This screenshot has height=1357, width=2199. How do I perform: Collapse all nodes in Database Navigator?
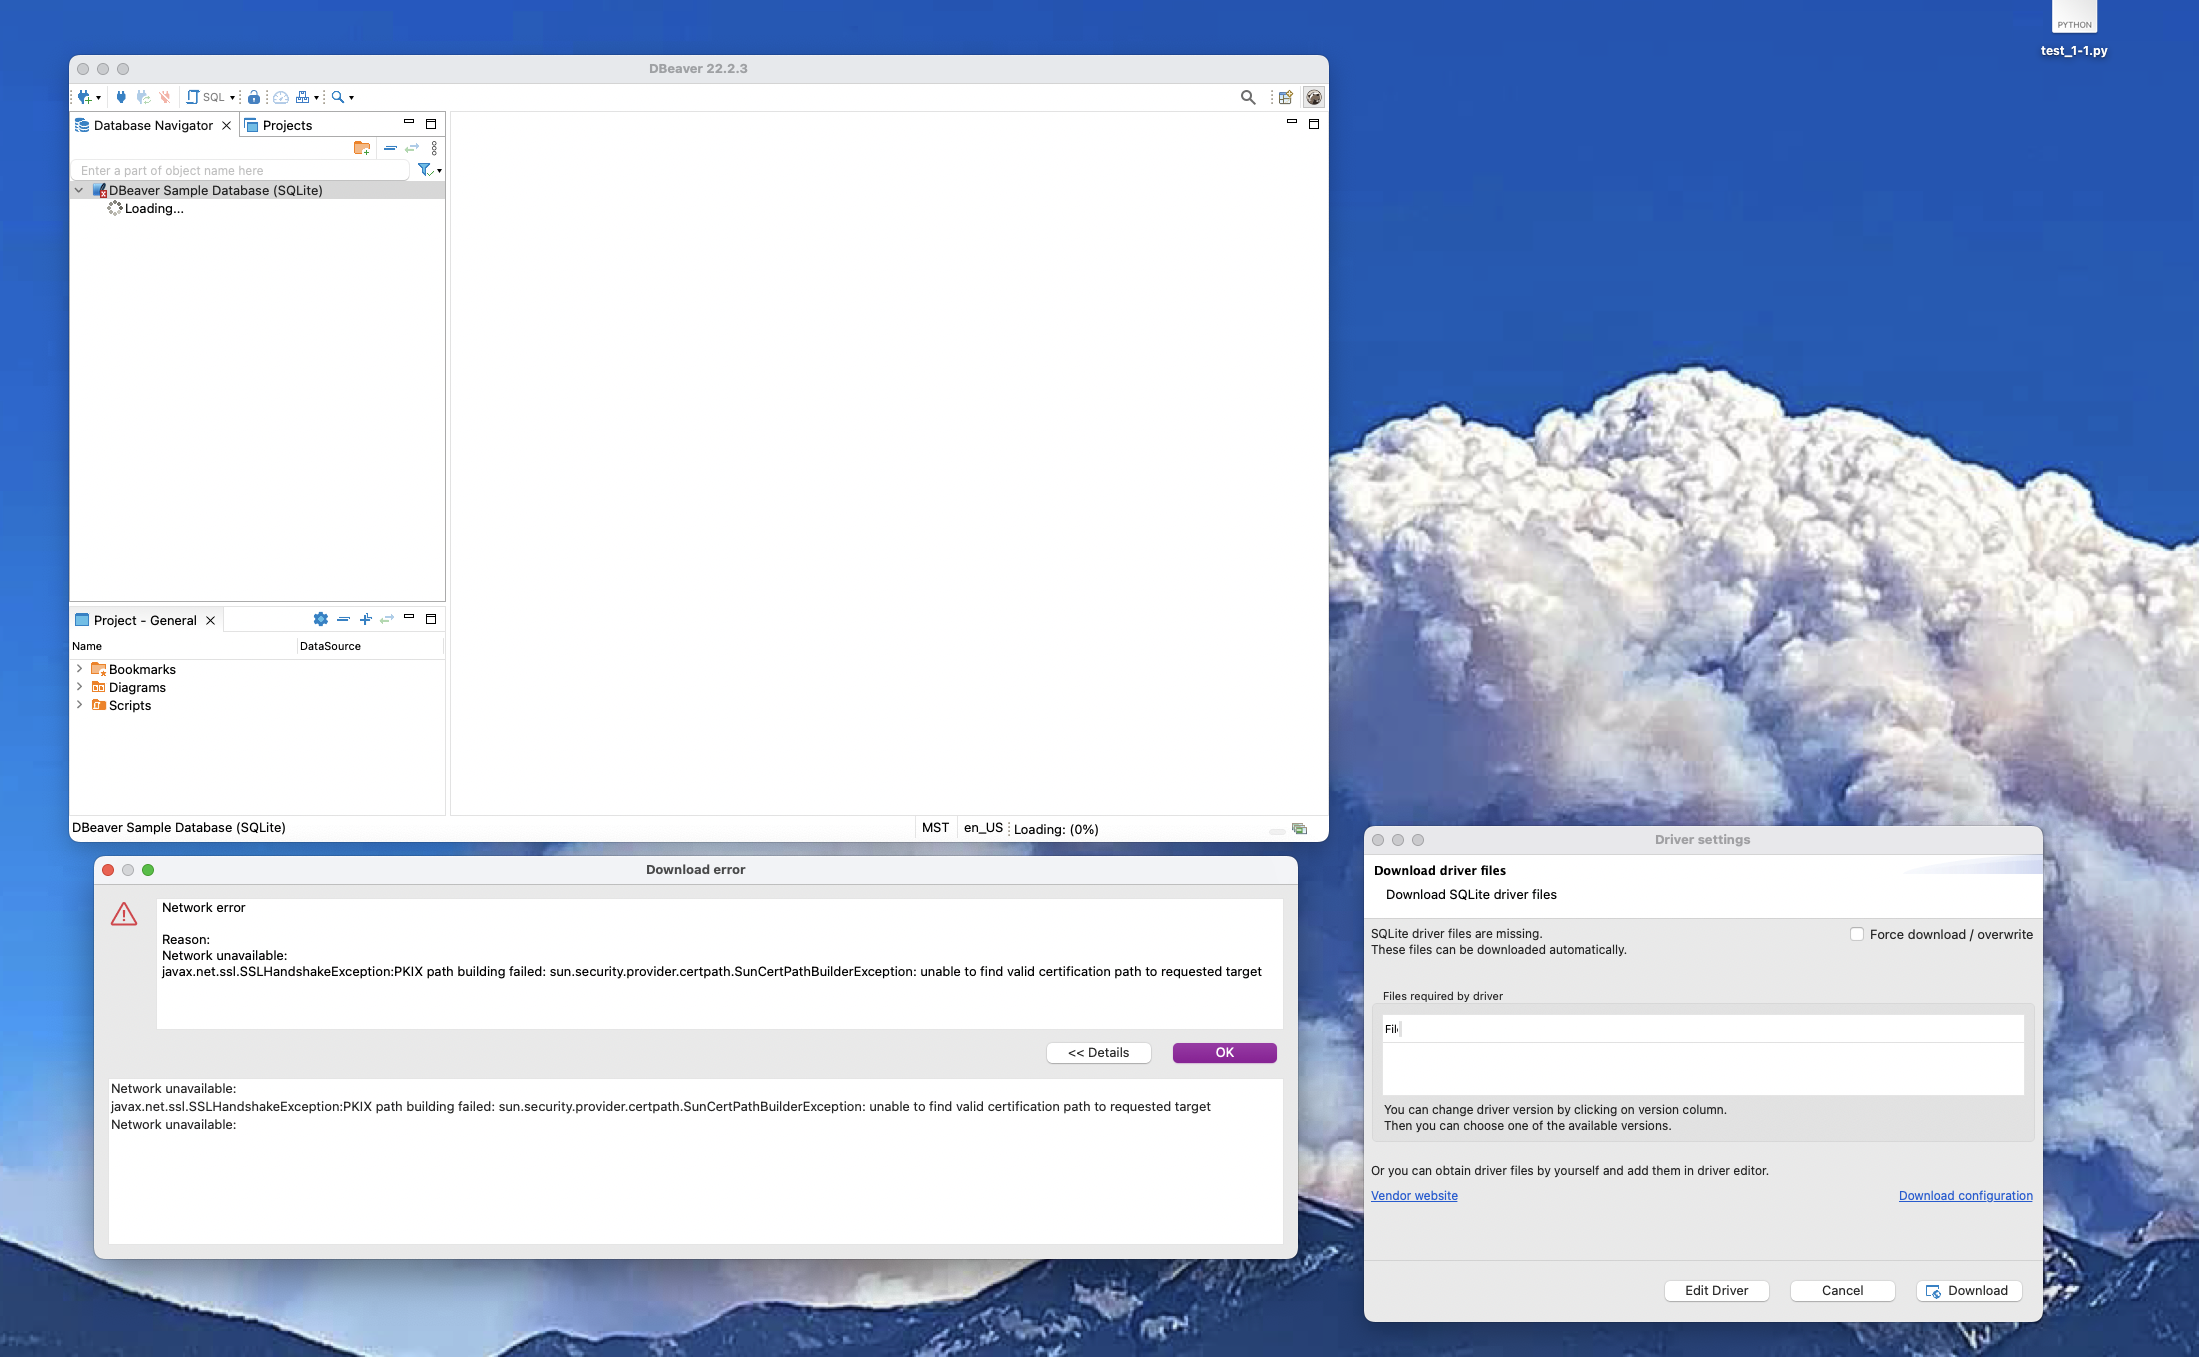tap(391, 148)
